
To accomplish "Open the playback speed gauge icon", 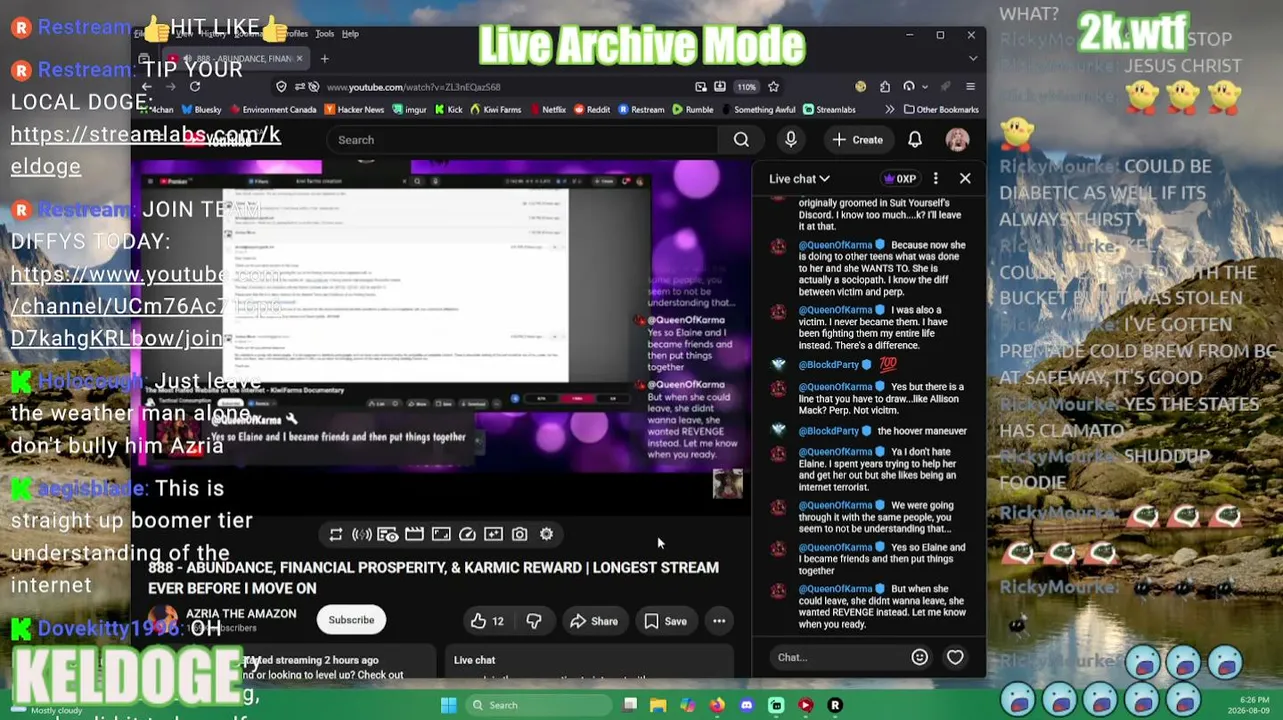I will pyautogui.click(x=467, y=535).
